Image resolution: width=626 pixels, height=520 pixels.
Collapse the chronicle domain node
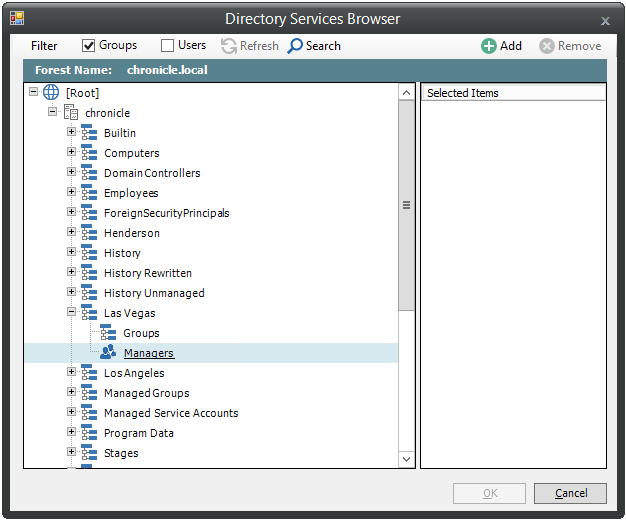[53, 111]
